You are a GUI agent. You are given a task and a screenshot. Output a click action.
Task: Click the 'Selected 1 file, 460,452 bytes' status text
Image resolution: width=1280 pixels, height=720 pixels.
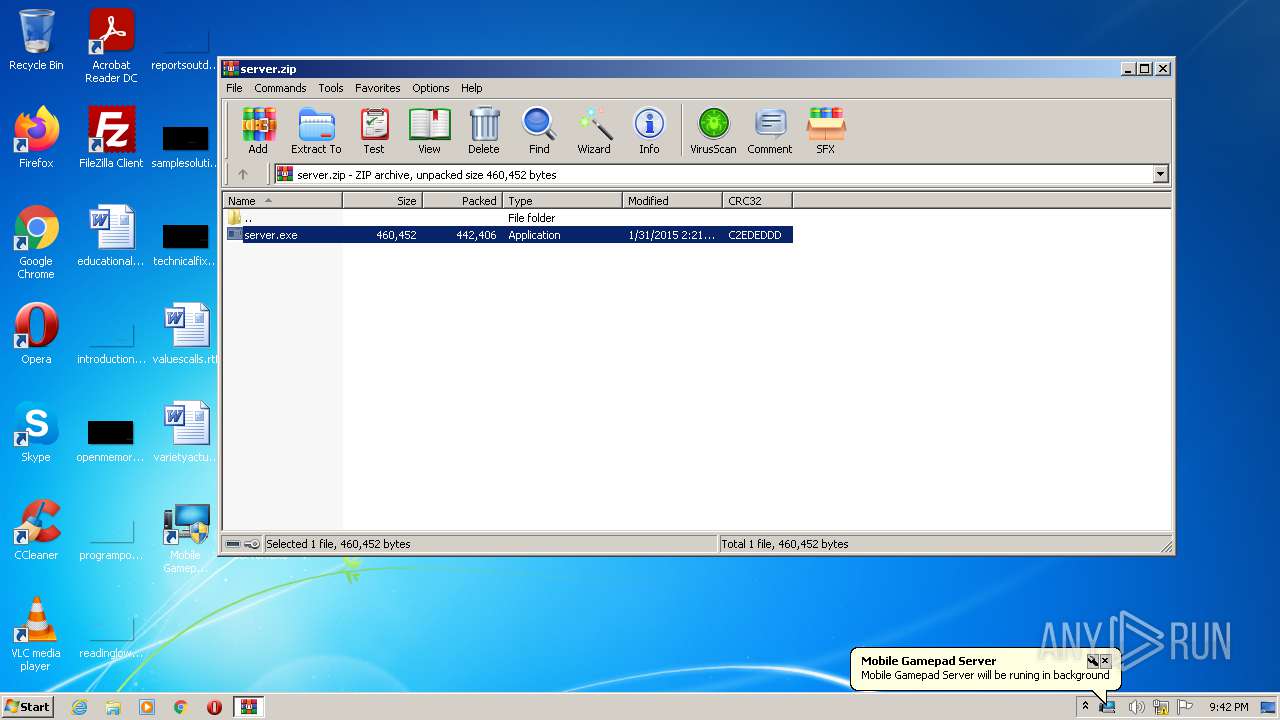338,544
